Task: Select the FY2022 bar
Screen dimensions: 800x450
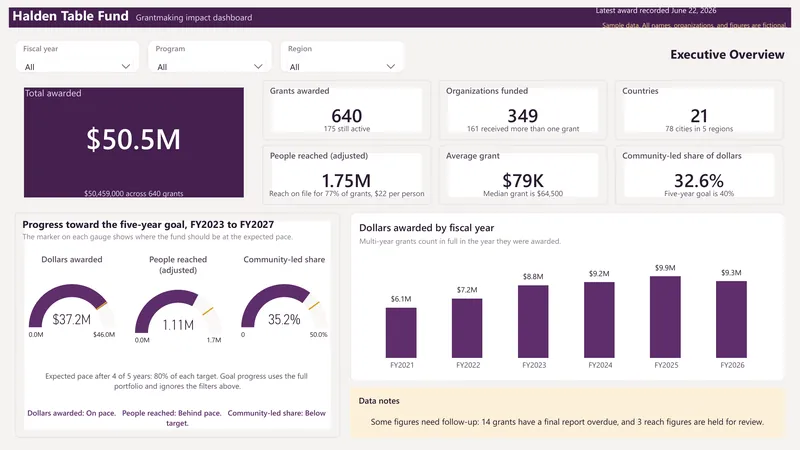Action: [x=467, y=328]
